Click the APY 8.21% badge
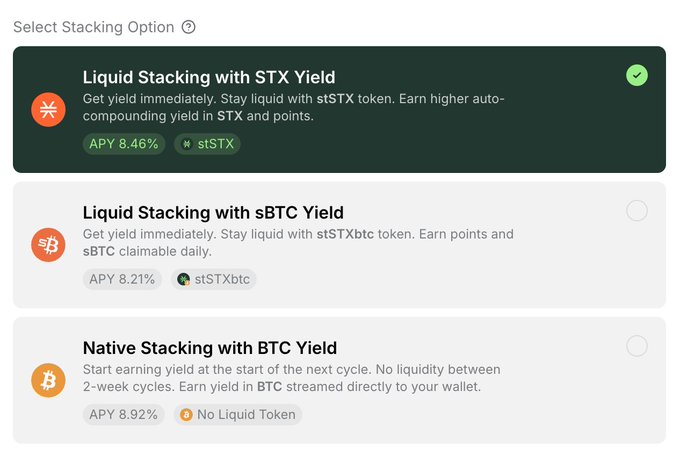 click(122, 279)
